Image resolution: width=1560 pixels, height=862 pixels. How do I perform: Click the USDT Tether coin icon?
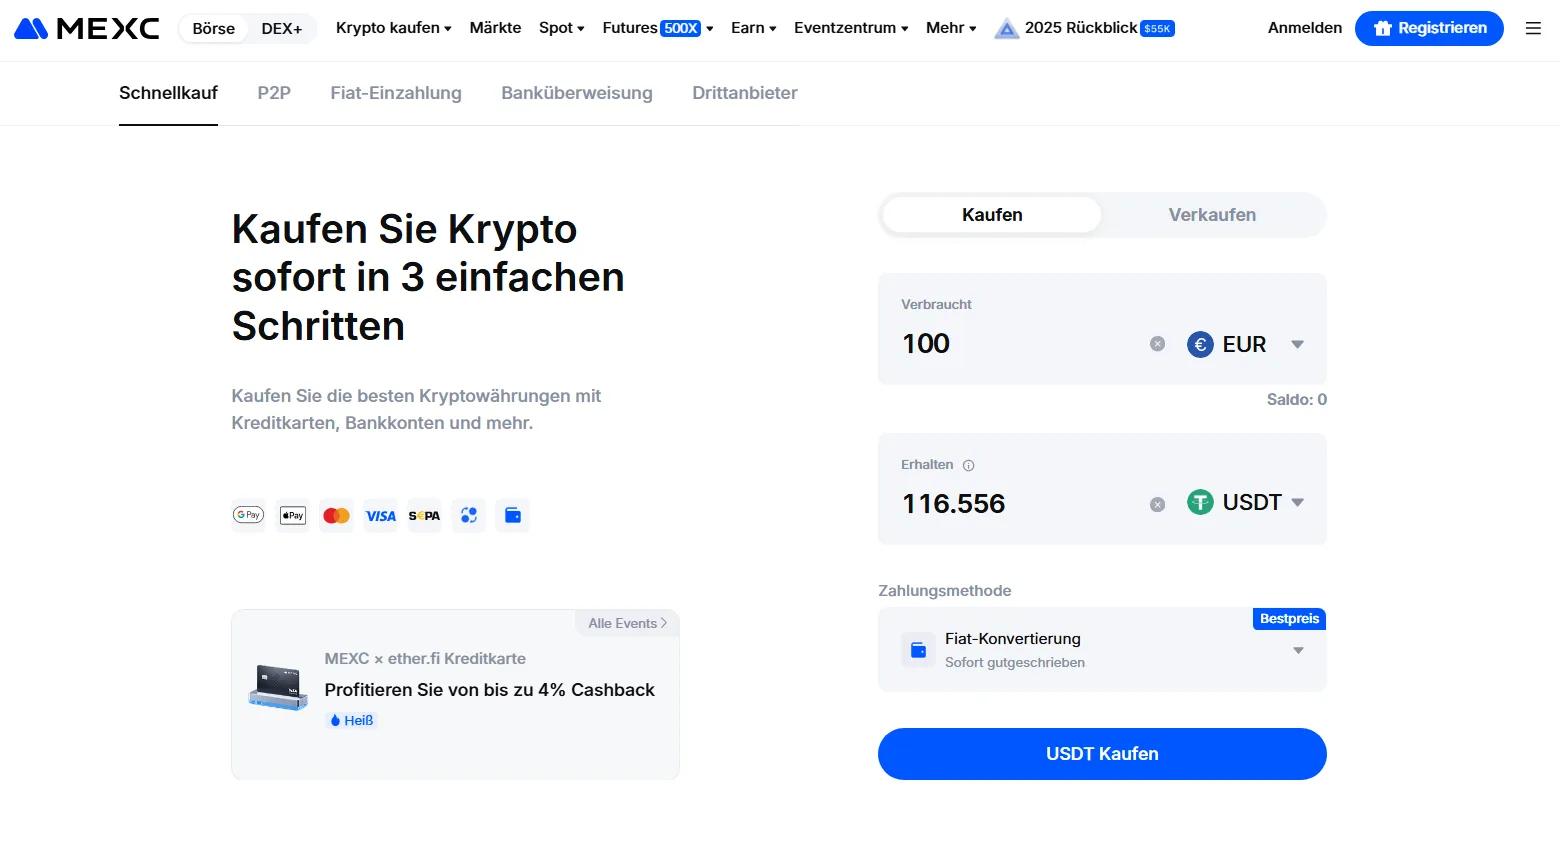coord(1200,502)
